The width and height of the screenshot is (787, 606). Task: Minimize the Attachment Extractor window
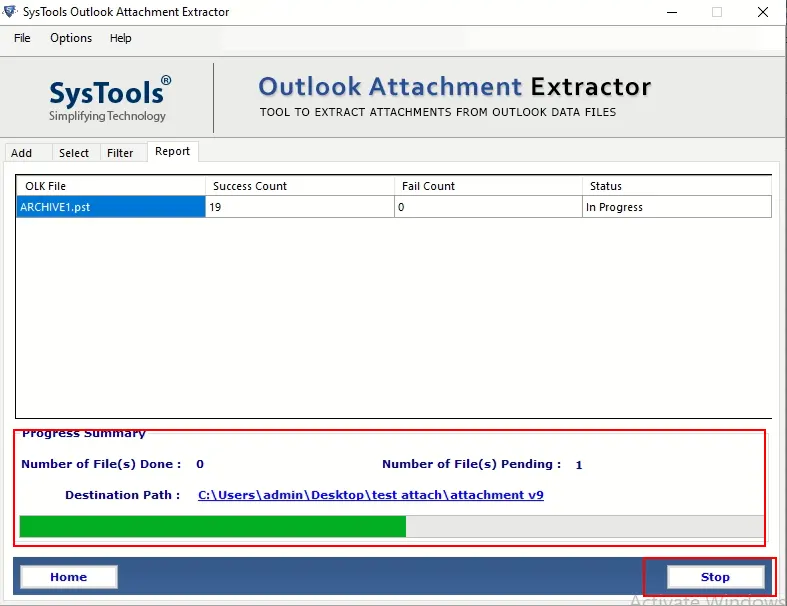672,12
